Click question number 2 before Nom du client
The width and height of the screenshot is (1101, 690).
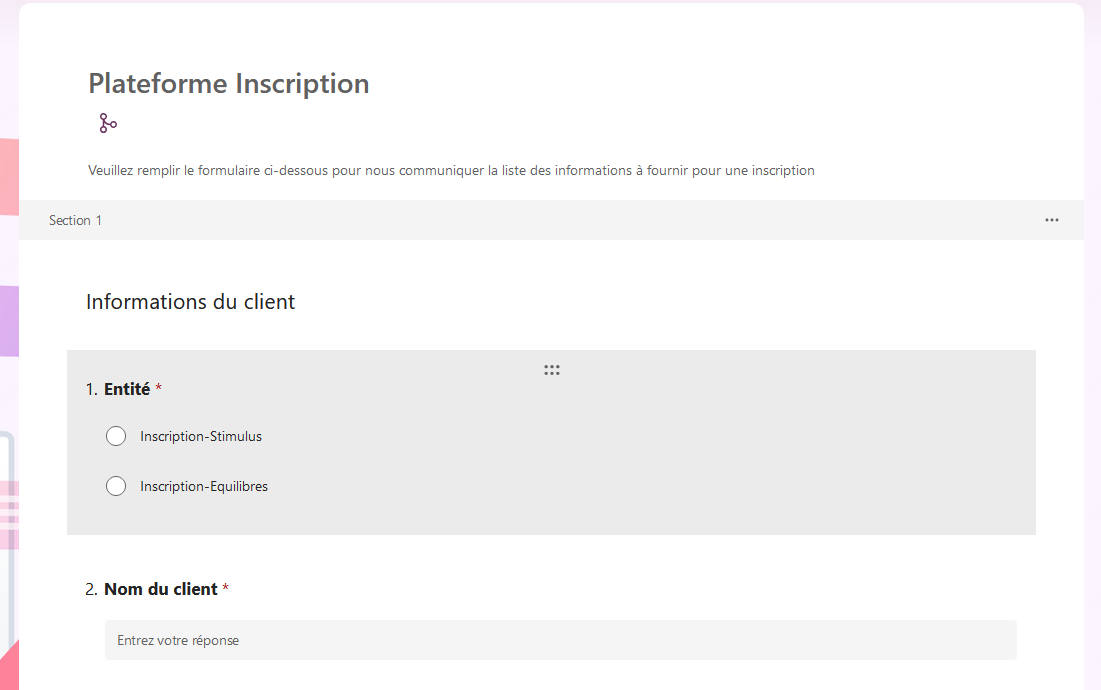[x=92, y=589]
